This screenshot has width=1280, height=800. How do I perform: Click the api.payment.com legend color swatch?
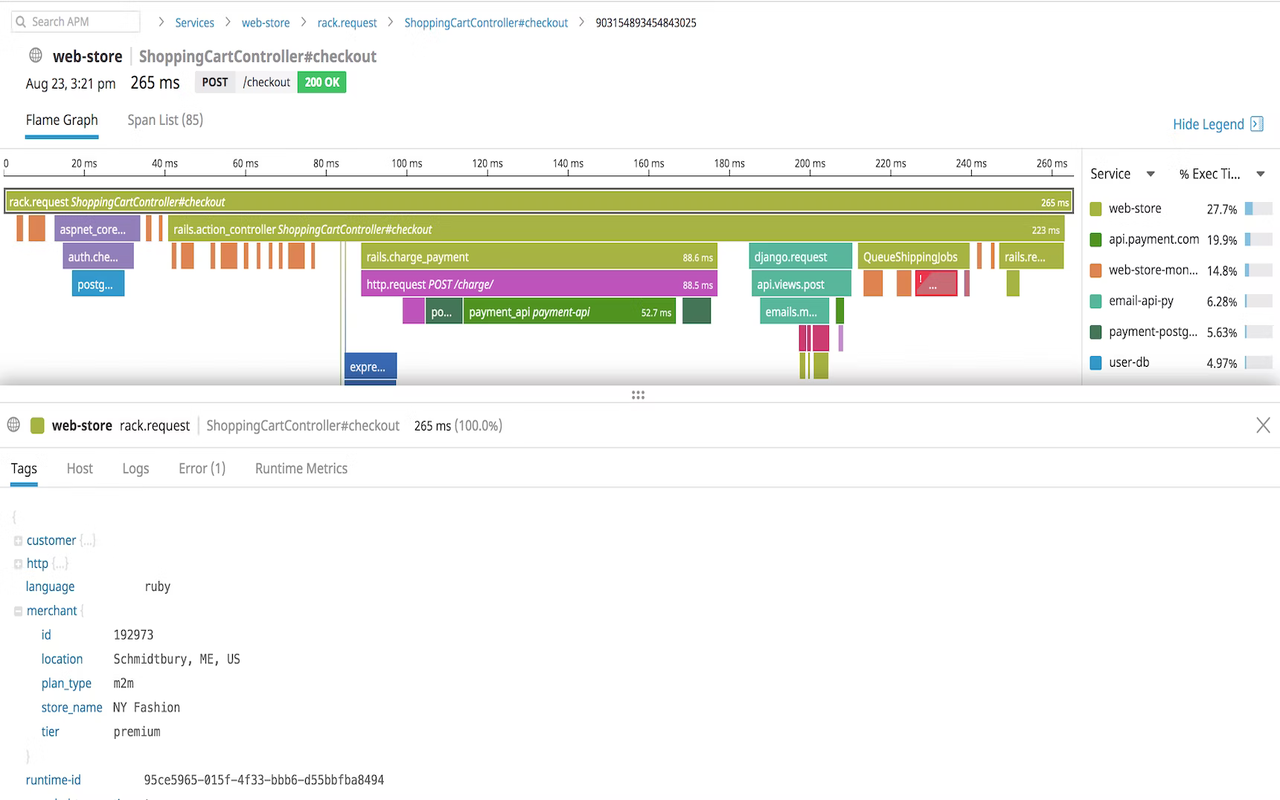coord(1096,240)
